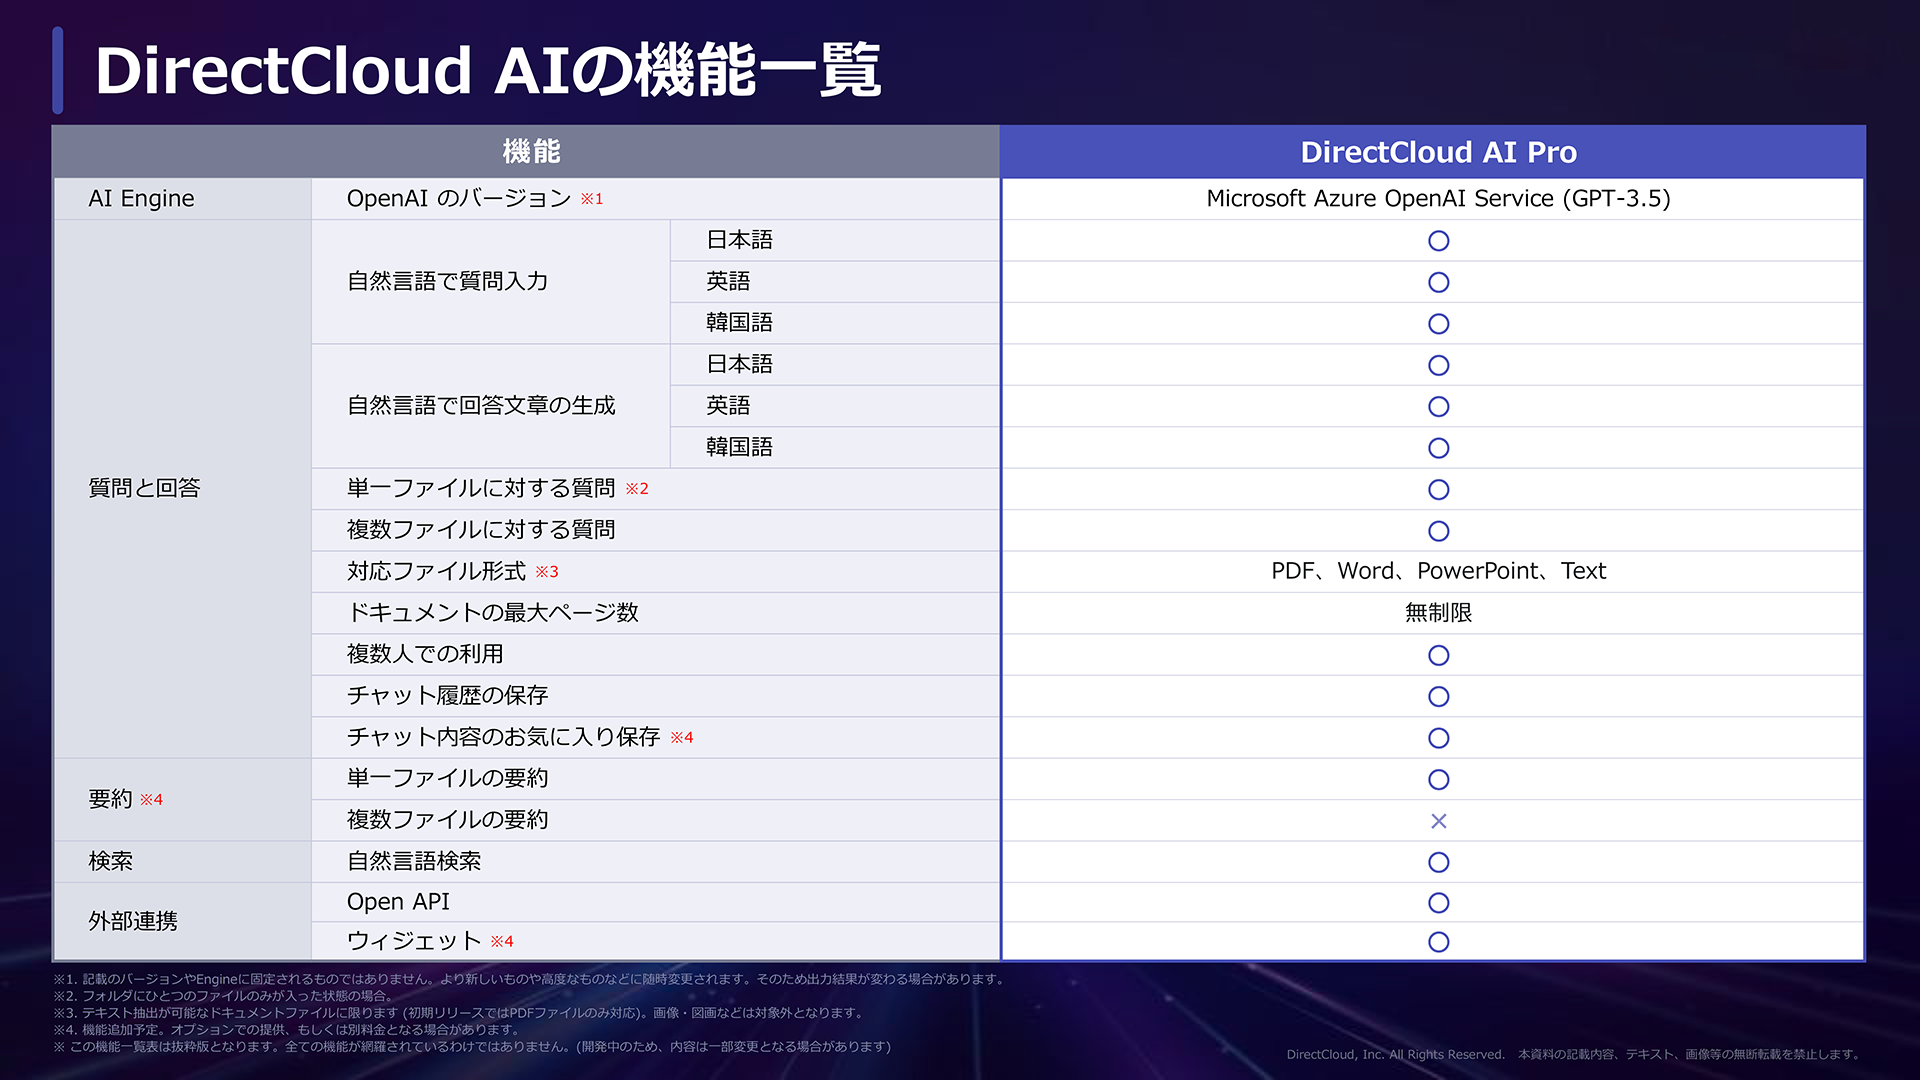The width and height of the screenshot is (1920, 1080).
Task: Select the DirectCloud AI Pro column header
Action: coord(1432,152)
